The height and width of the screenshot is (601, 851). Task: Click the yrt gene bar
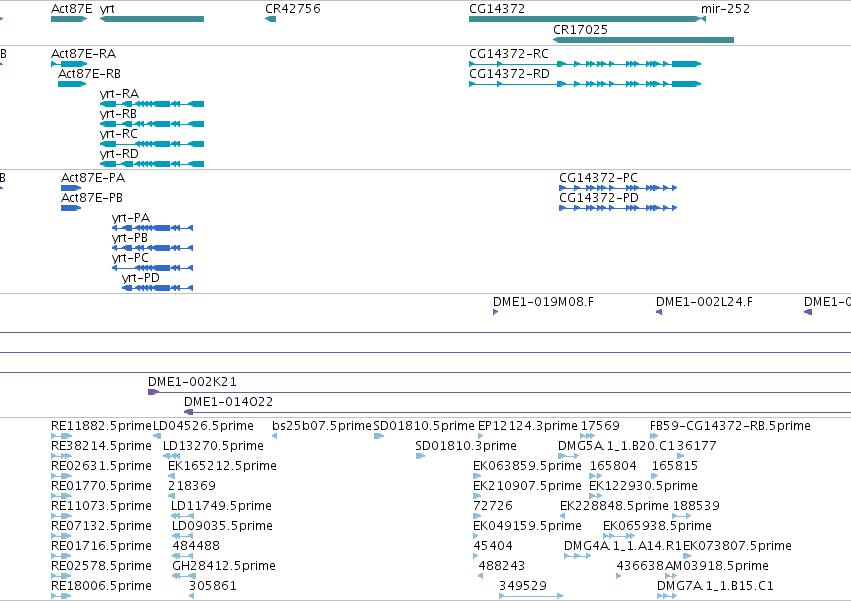pyautogui.click(x=152, y=19)
